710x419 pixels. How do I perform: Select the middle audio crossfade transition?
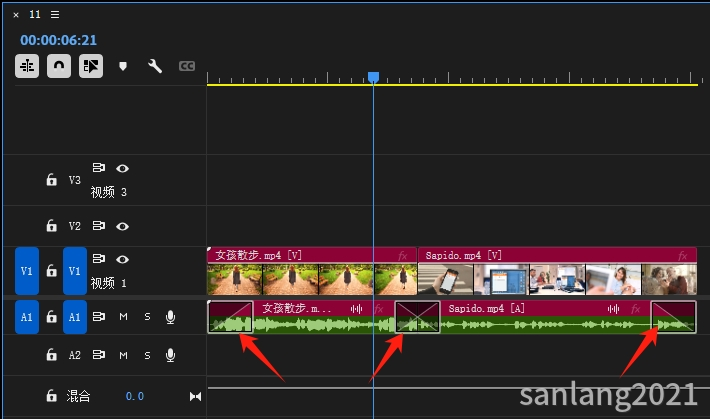[x=417, y=317]
